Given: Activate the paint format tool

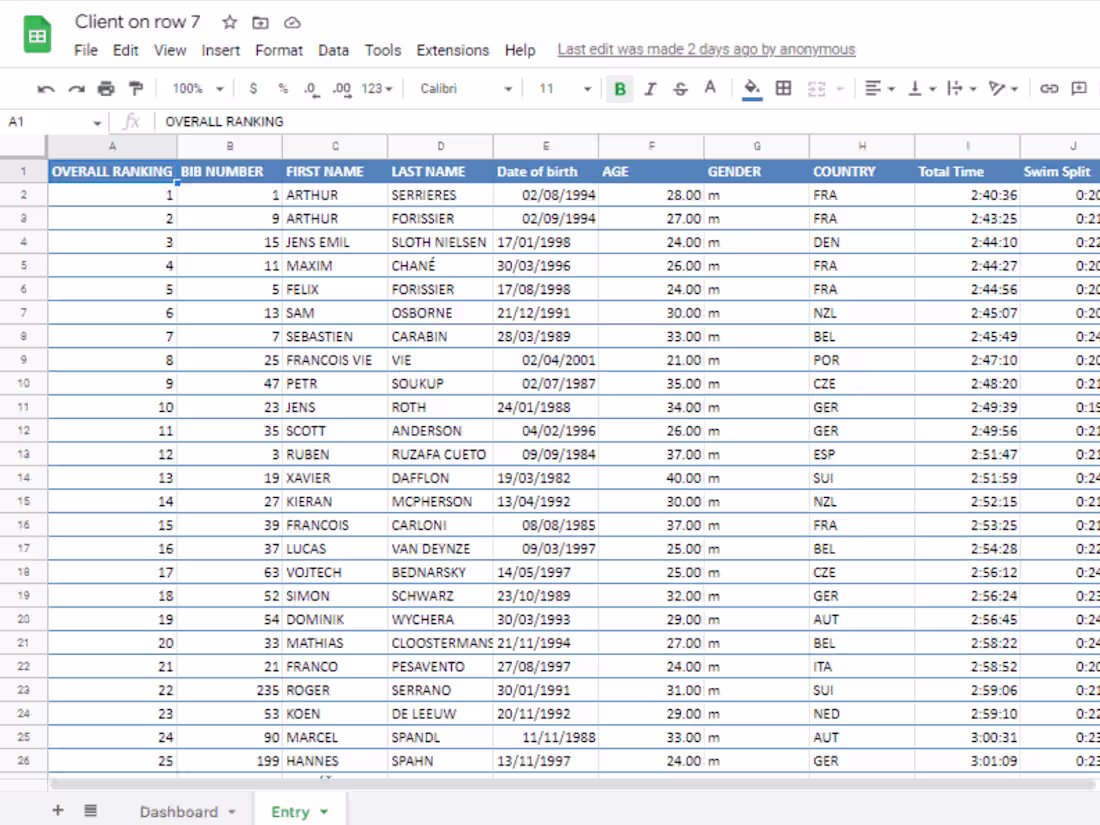Looking at the screenshot, I should pyautogui.click(x=136, y=88).
